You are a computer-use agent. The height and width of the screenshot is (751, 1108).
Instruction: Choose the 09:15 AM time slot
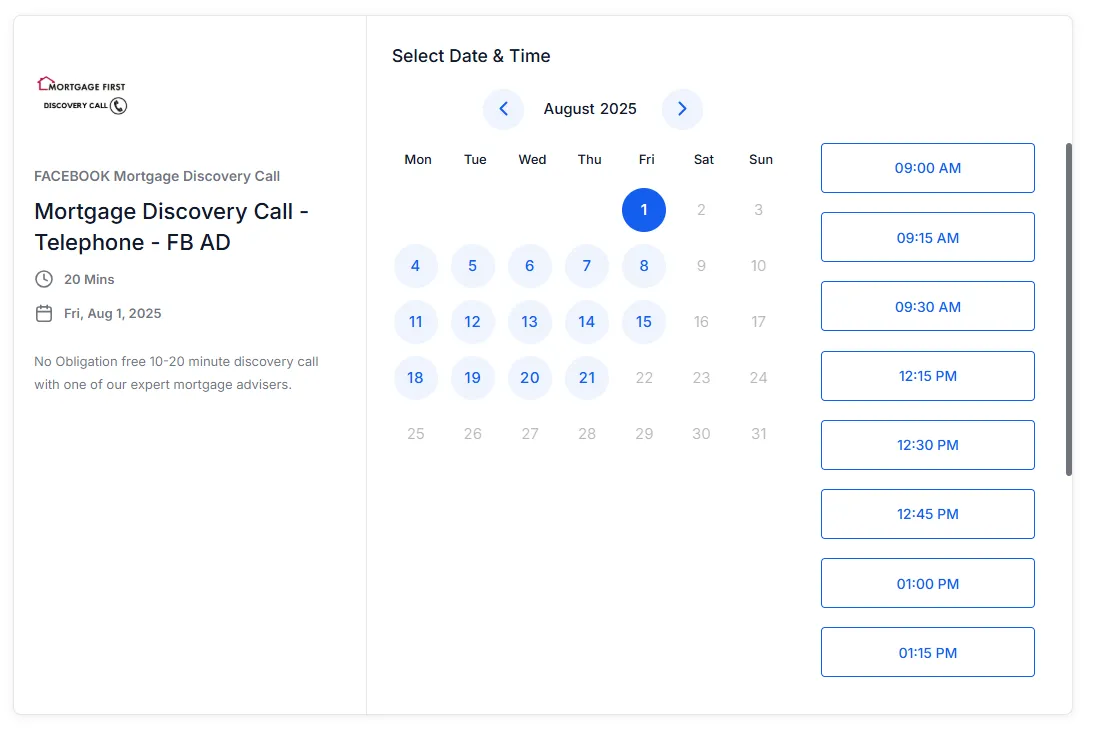pyautogui.click(x=927, y=238)
